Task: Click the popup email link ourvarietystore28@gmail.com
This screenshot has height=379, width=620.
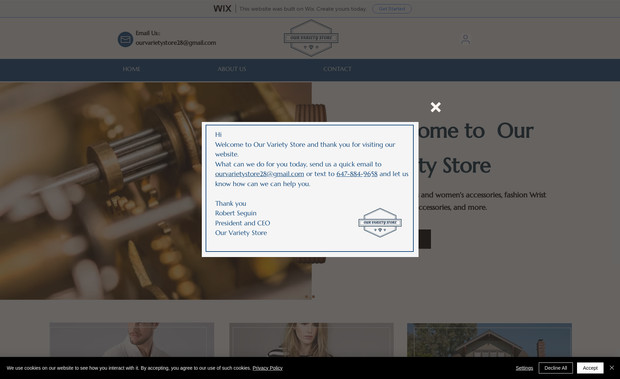Action: (x=259, y=174)
